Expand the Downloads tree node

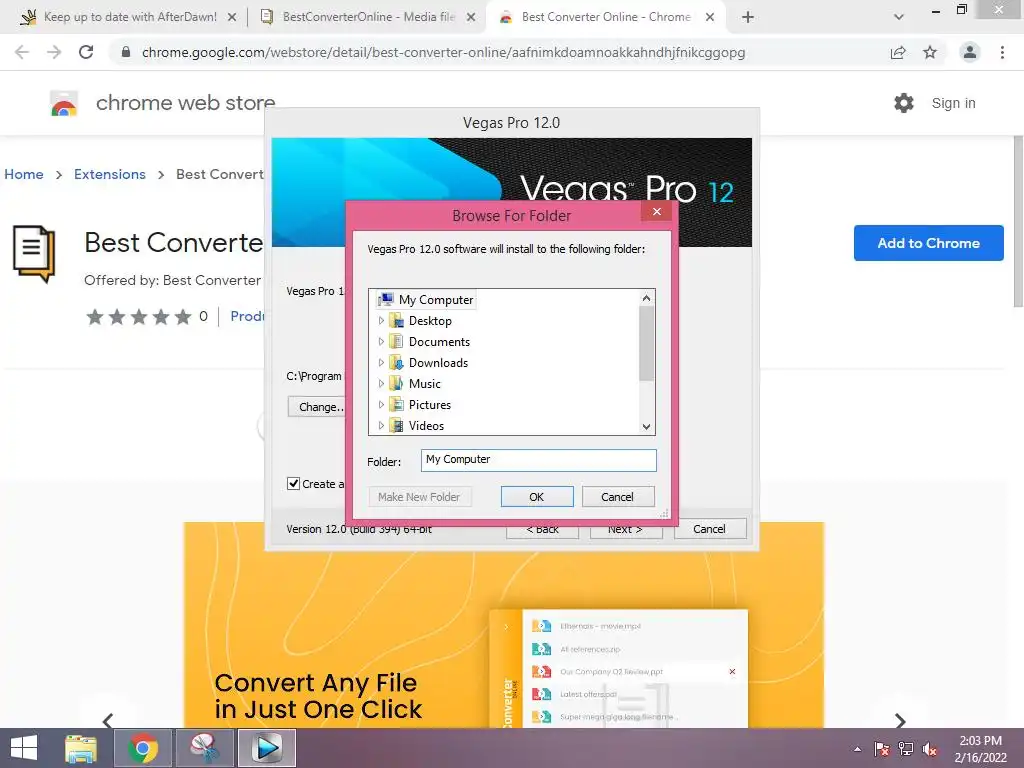pos(381,362)
